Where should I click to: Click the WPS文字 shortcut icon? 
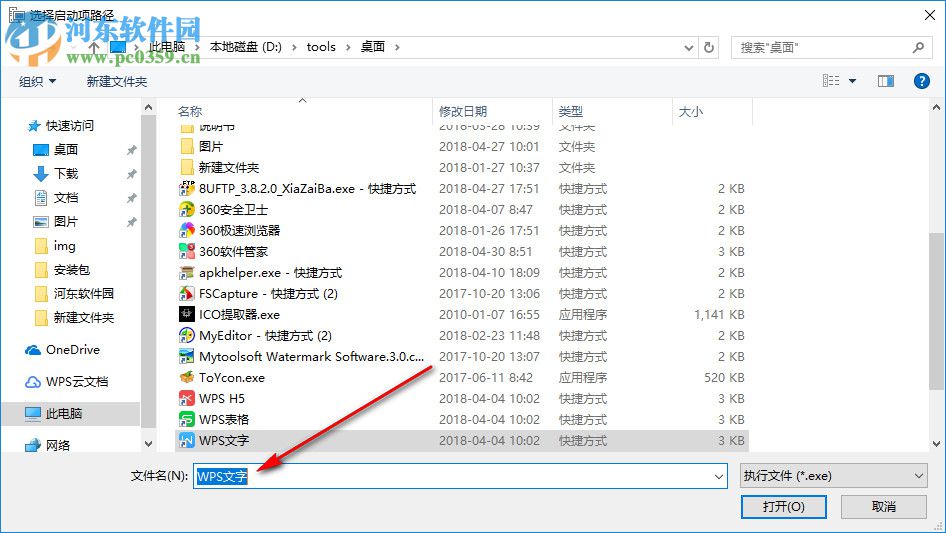[x=187, y=441]
